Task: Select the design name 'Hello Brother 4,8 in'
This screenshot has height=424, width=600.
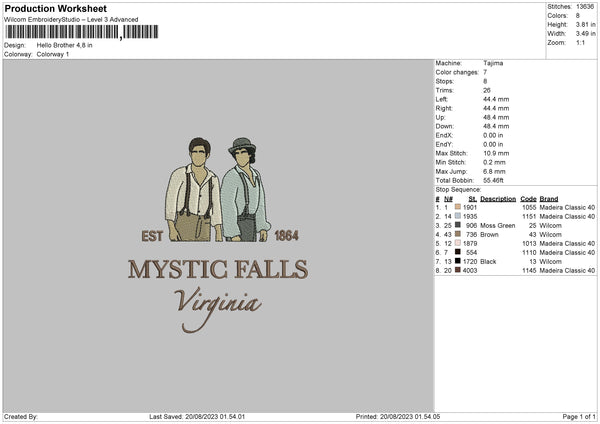Action: [64, 45]
